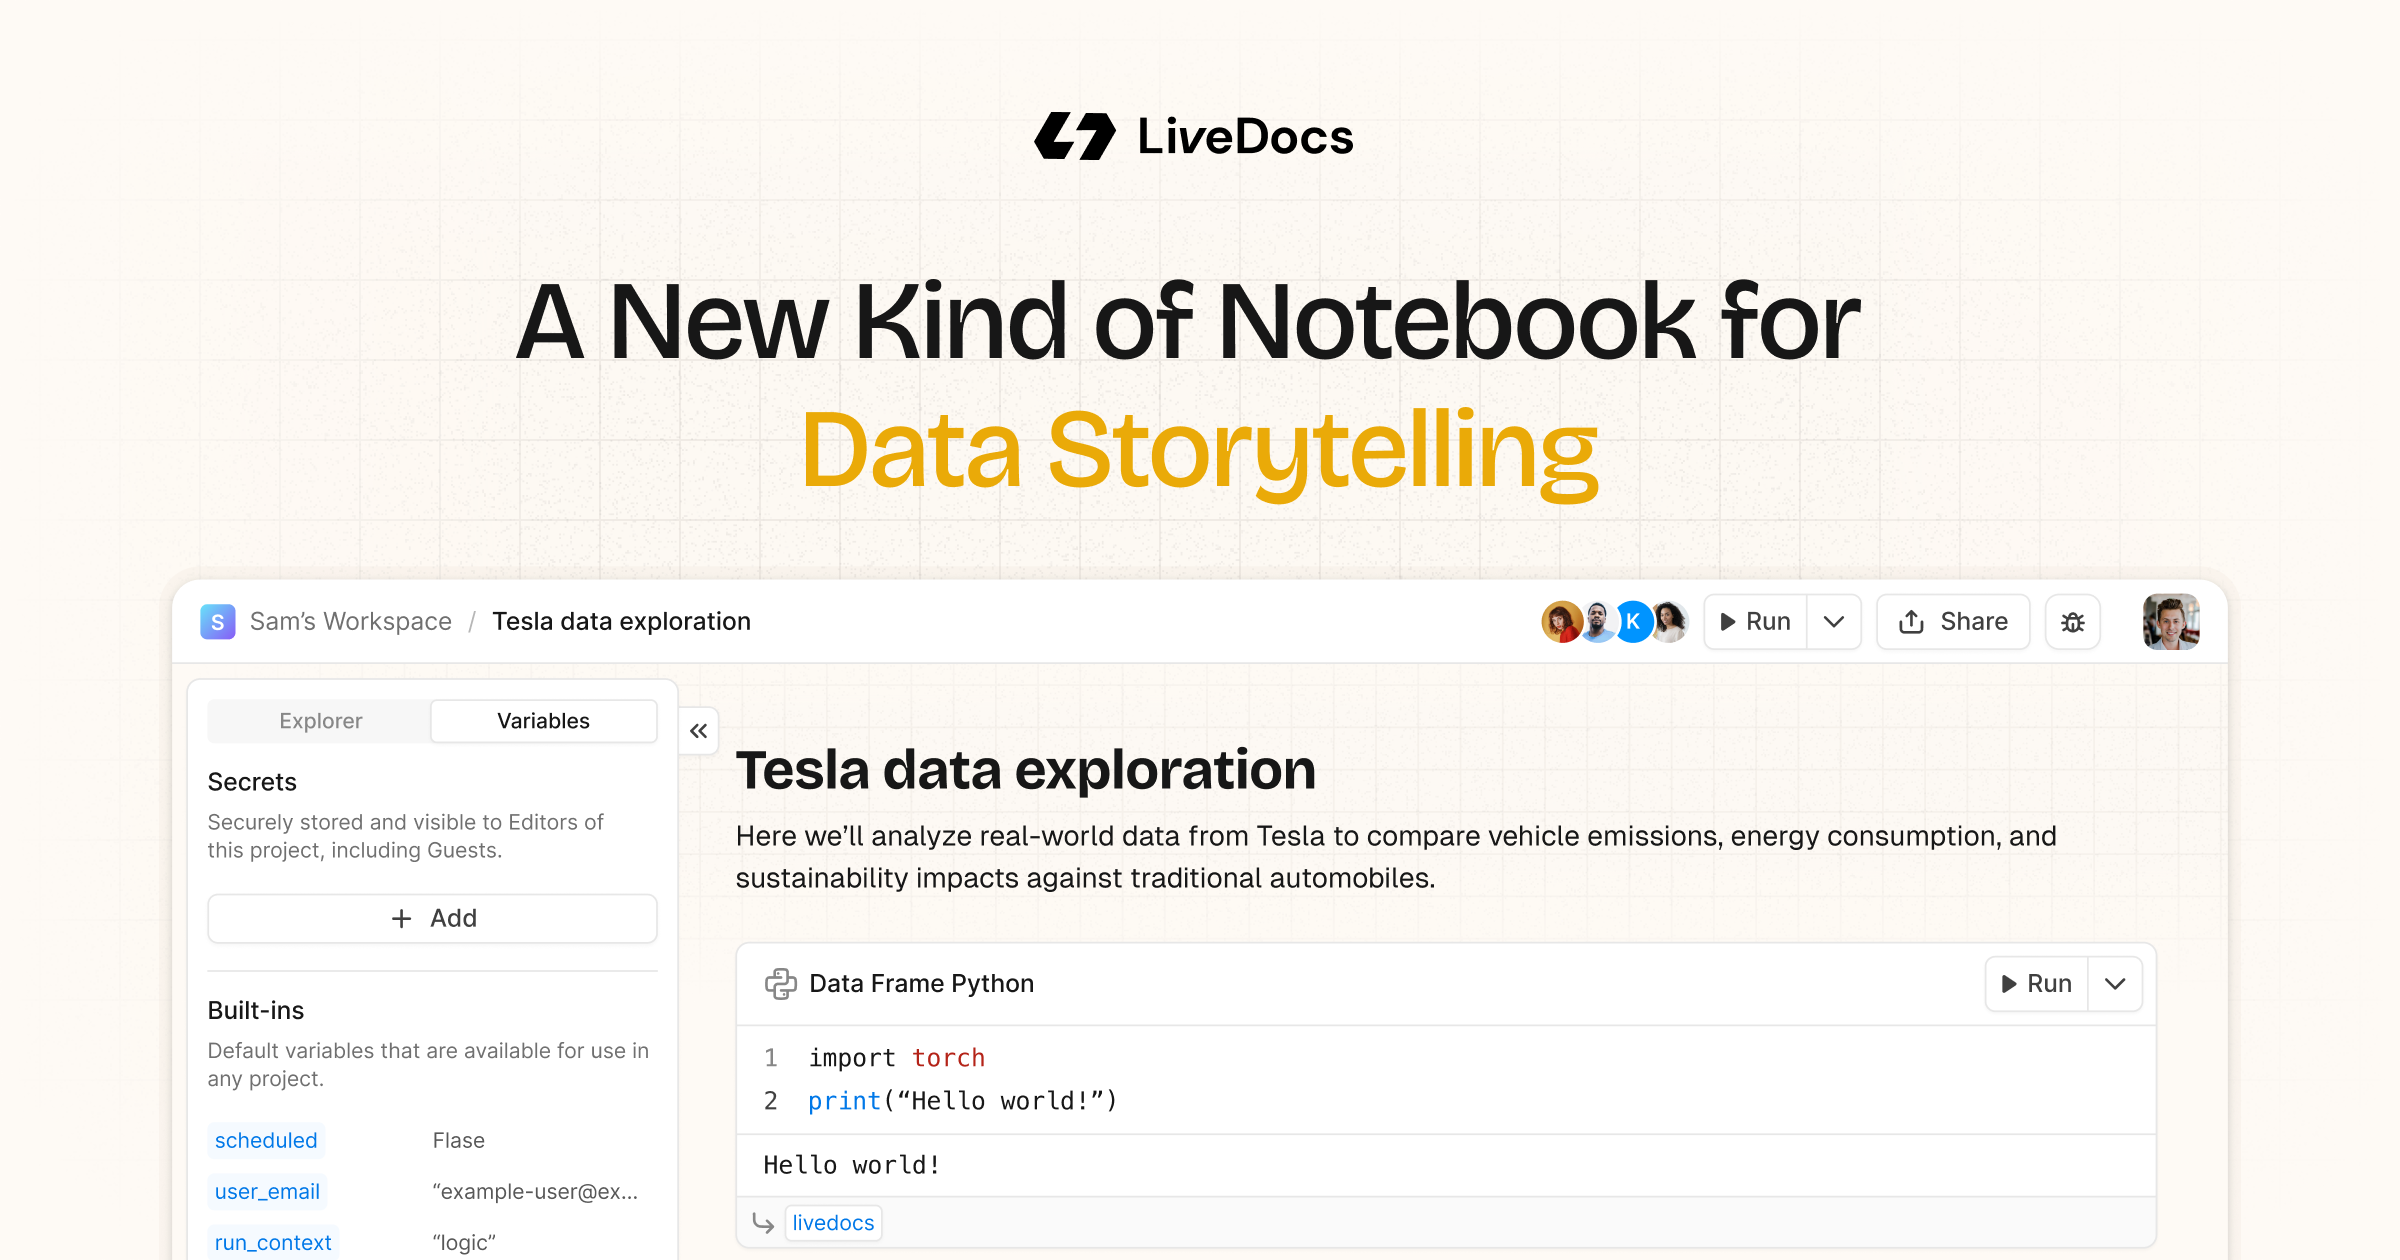Click the Sam's Workspace avatar icon
This screenshot has width=2400, height=1260.
click(218, 621)
